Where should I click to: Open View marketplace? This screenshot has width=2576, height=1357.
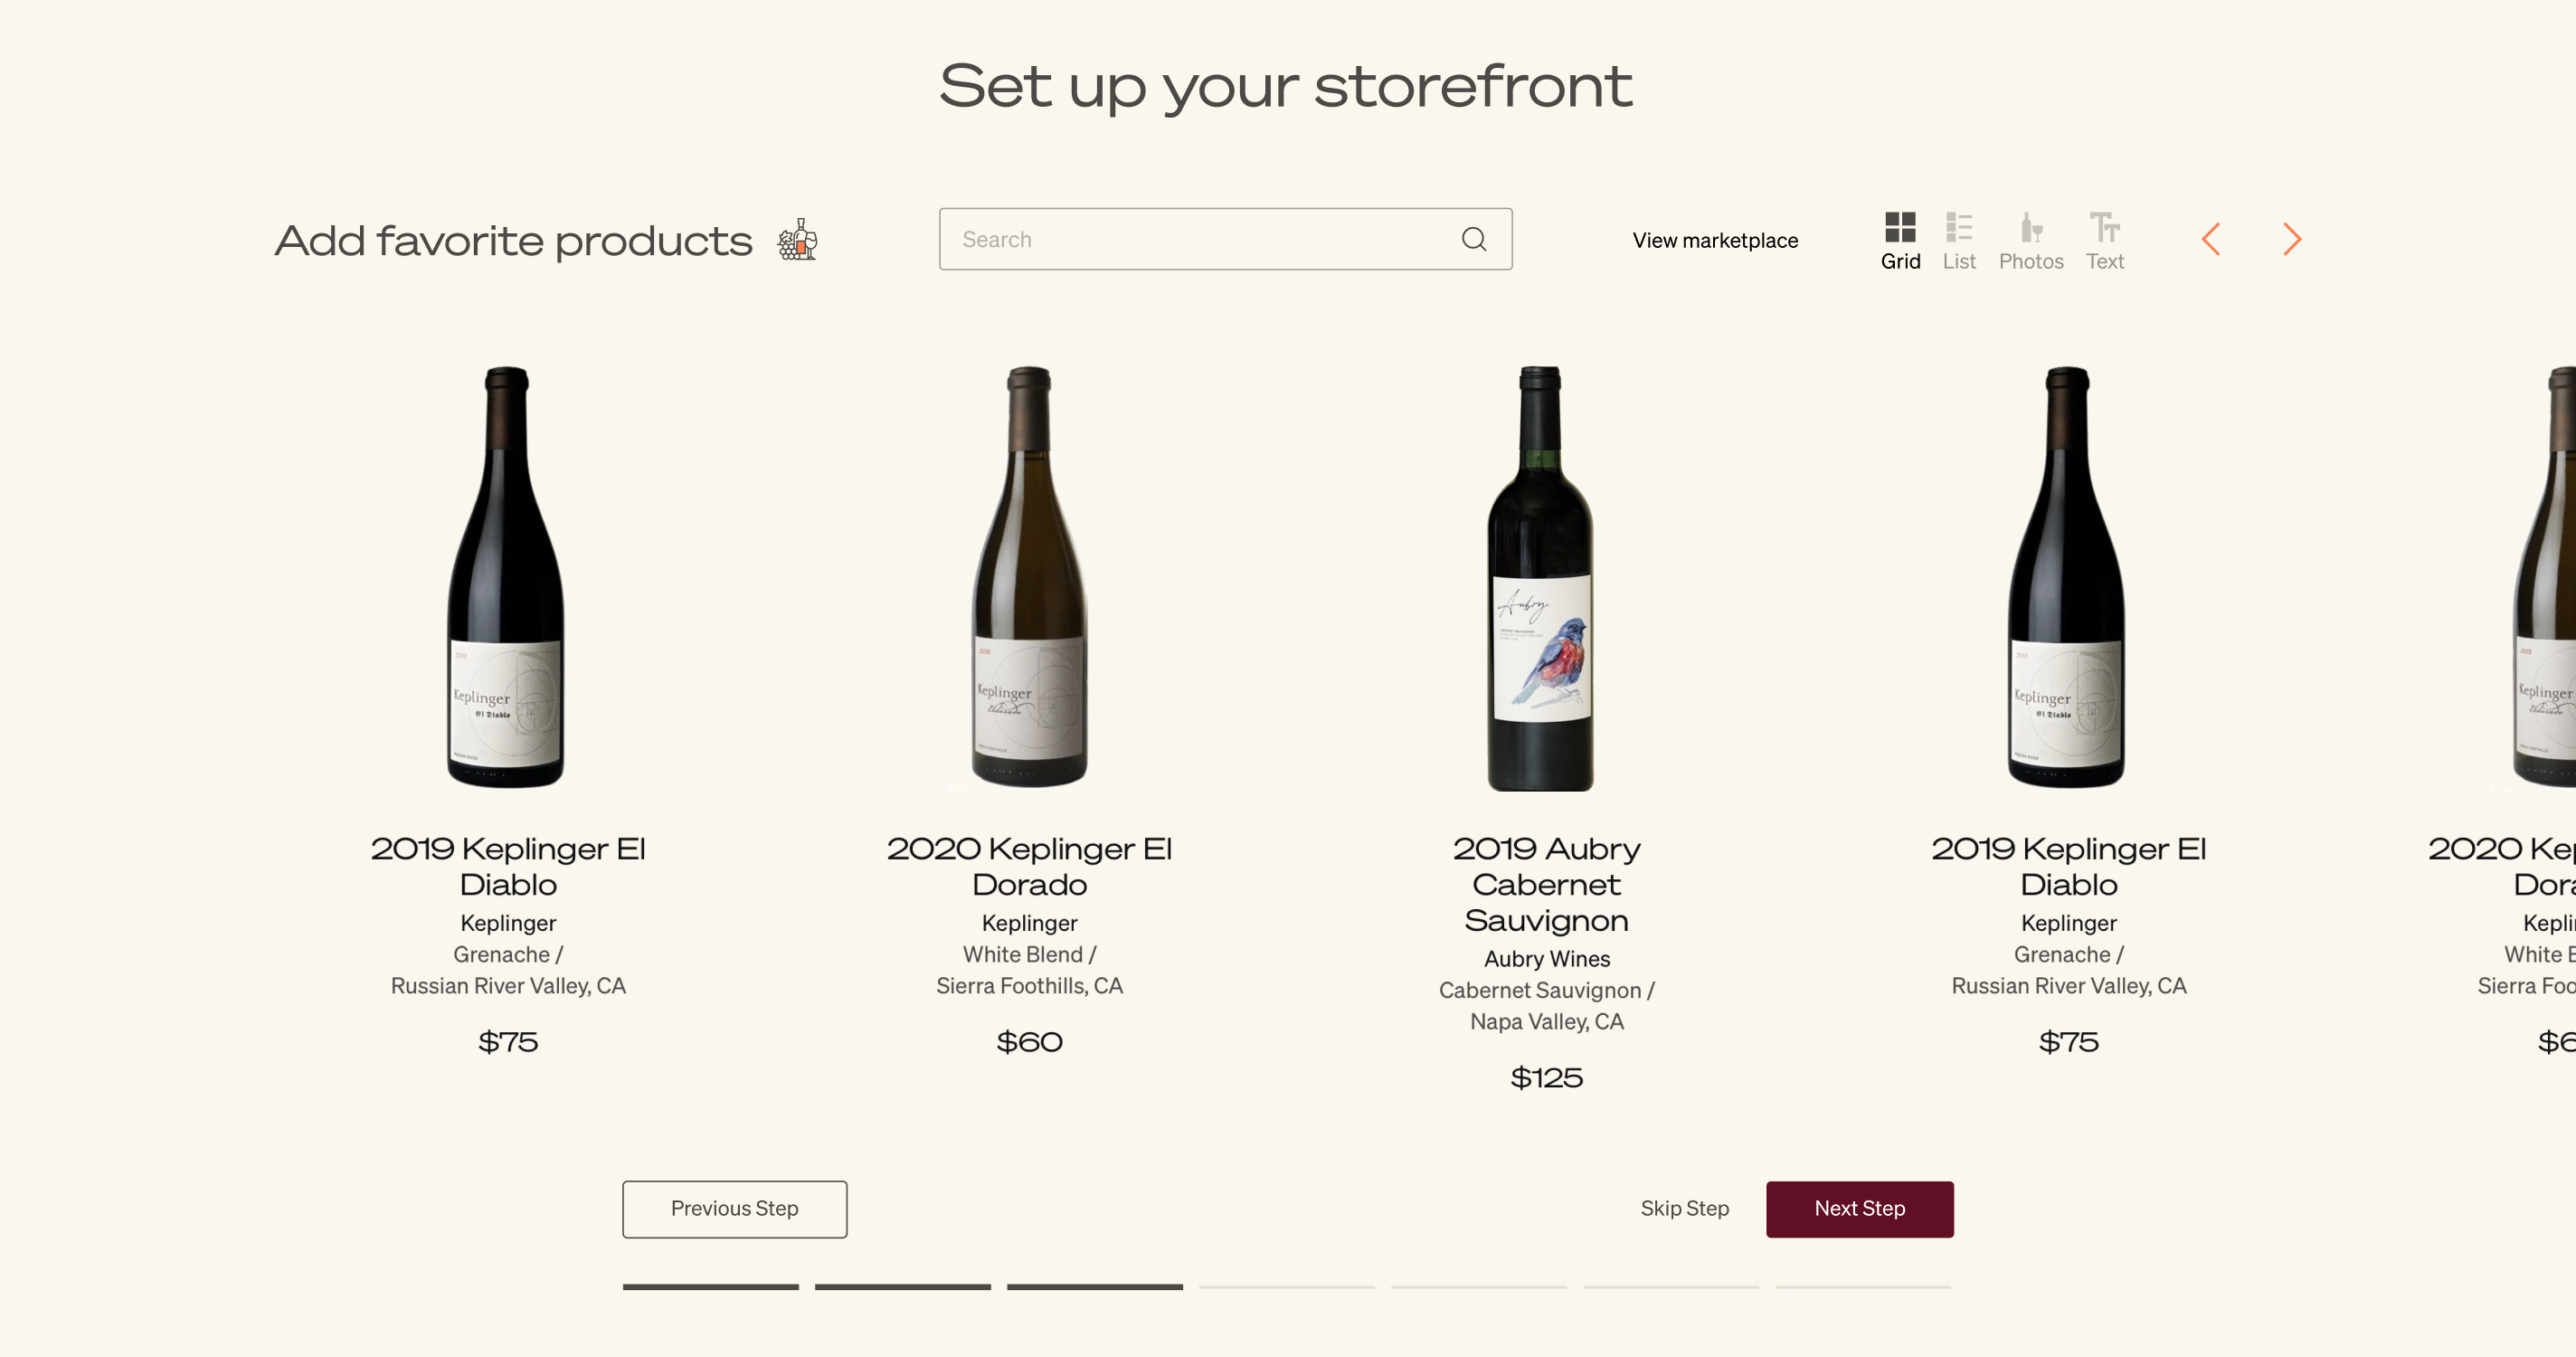coord(1714,240)
